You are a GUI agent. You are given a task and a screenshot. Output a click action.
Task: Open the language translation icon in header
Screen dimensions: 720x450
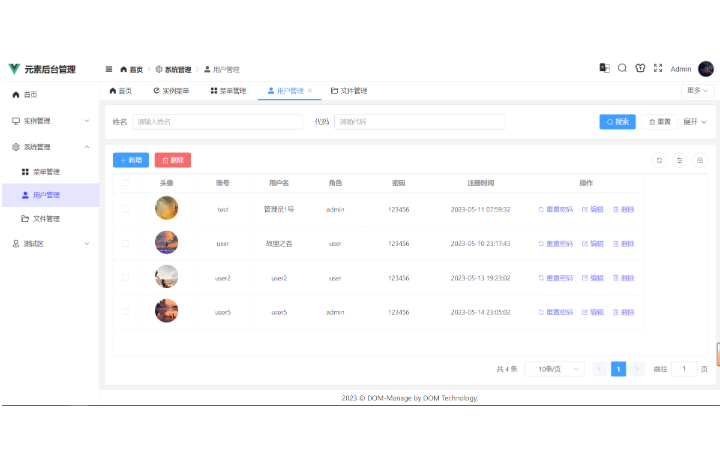(604, 68)
